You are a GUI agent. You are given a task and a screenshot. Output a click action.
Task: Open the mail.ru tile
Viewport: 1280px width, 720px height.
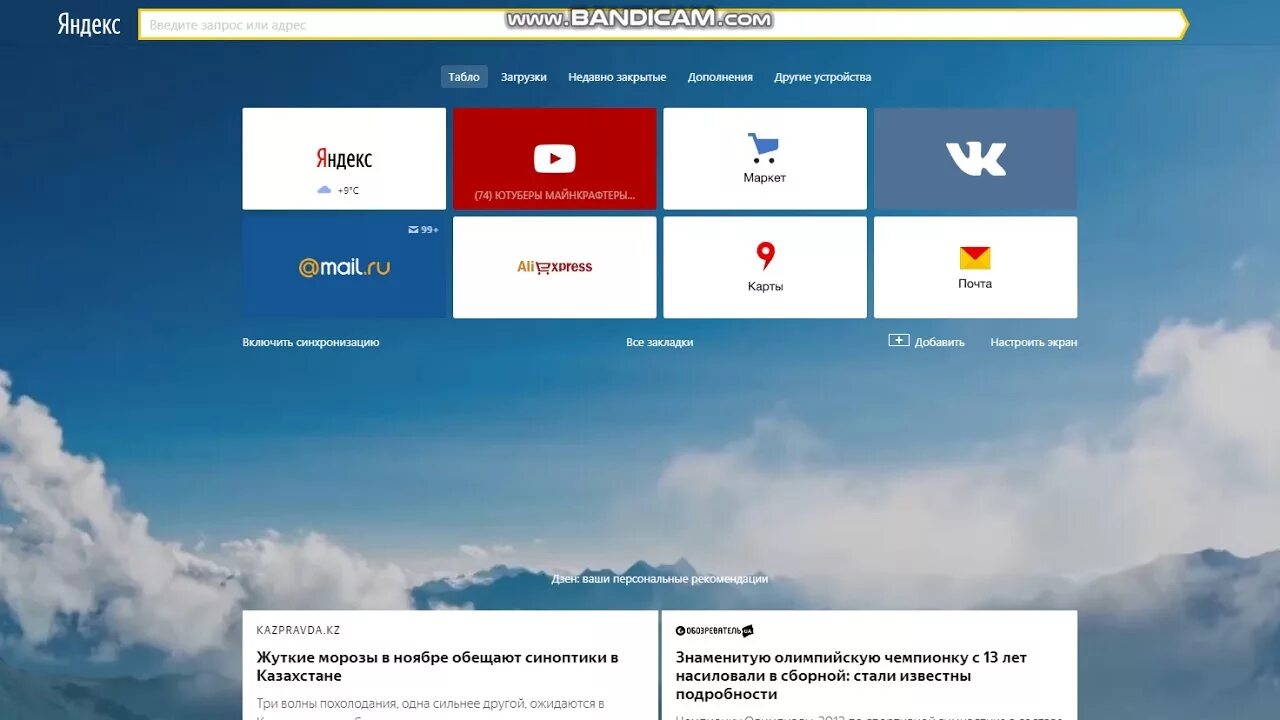(344, 268)
